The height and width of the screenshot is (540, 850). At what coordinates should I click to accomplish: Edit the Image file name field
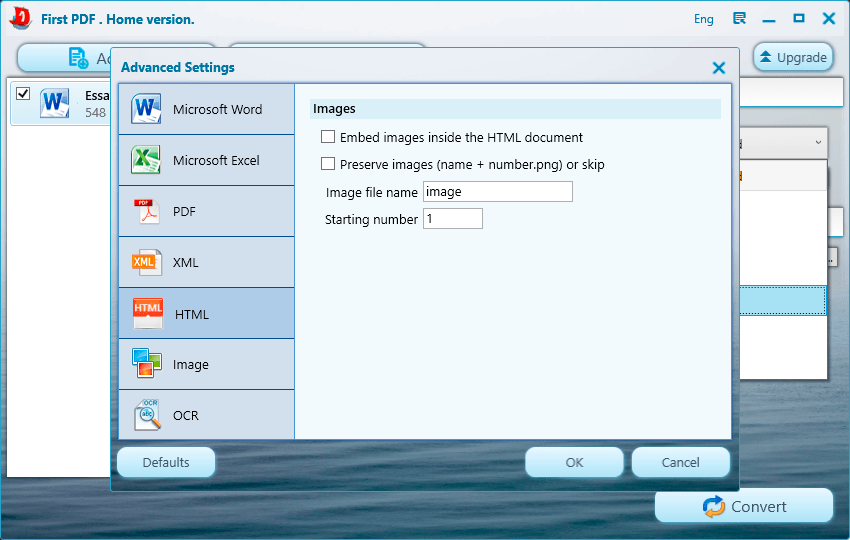[498, 192]
